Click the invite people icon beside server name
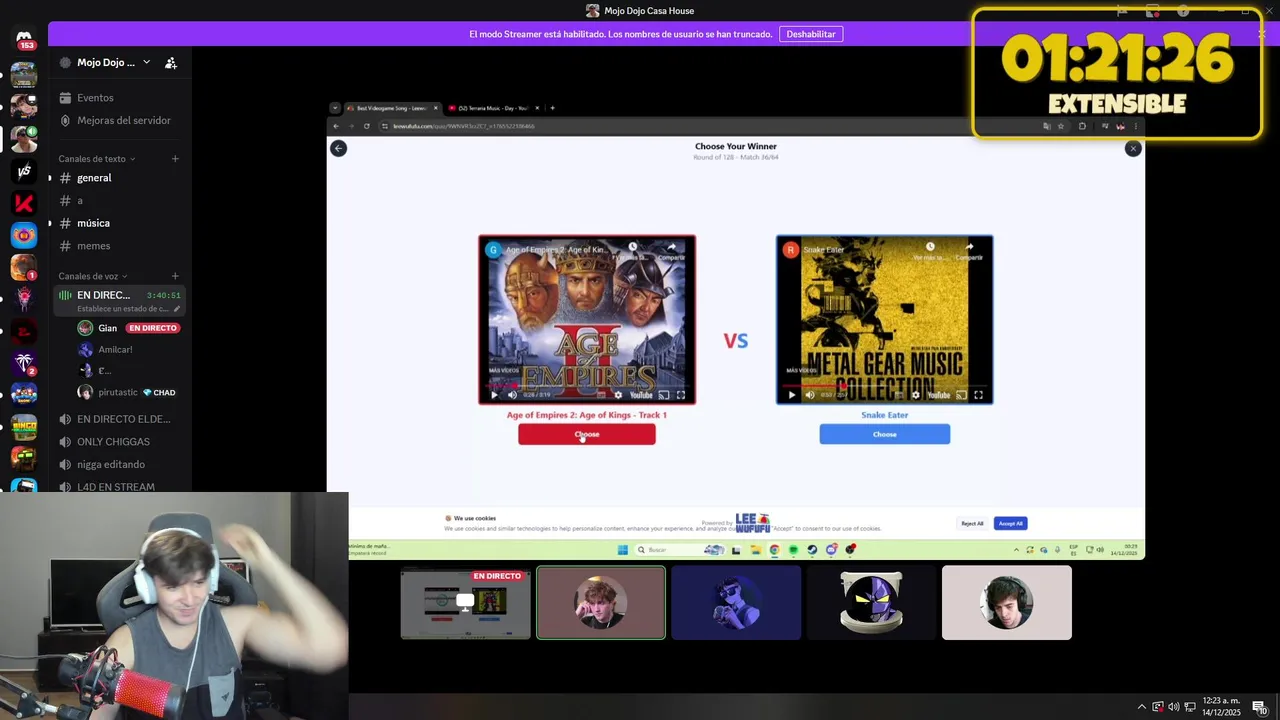This screenshot has height=720, width=1280. [x=171, y=62]
